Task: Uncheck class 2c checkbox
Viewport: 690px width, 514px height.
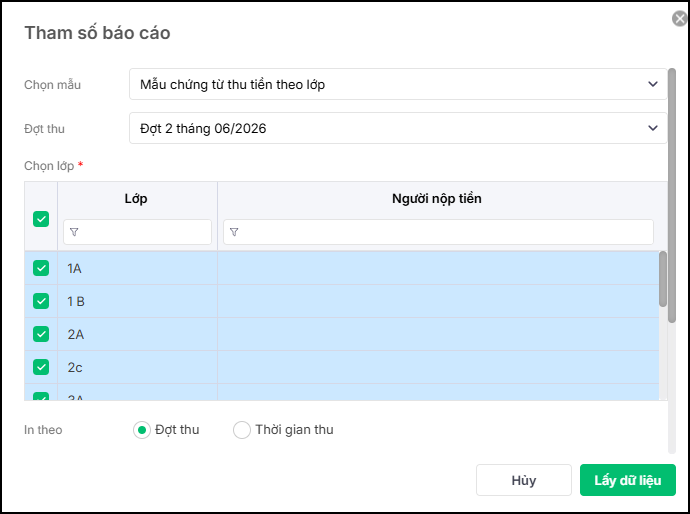Action: click(41, 367)
